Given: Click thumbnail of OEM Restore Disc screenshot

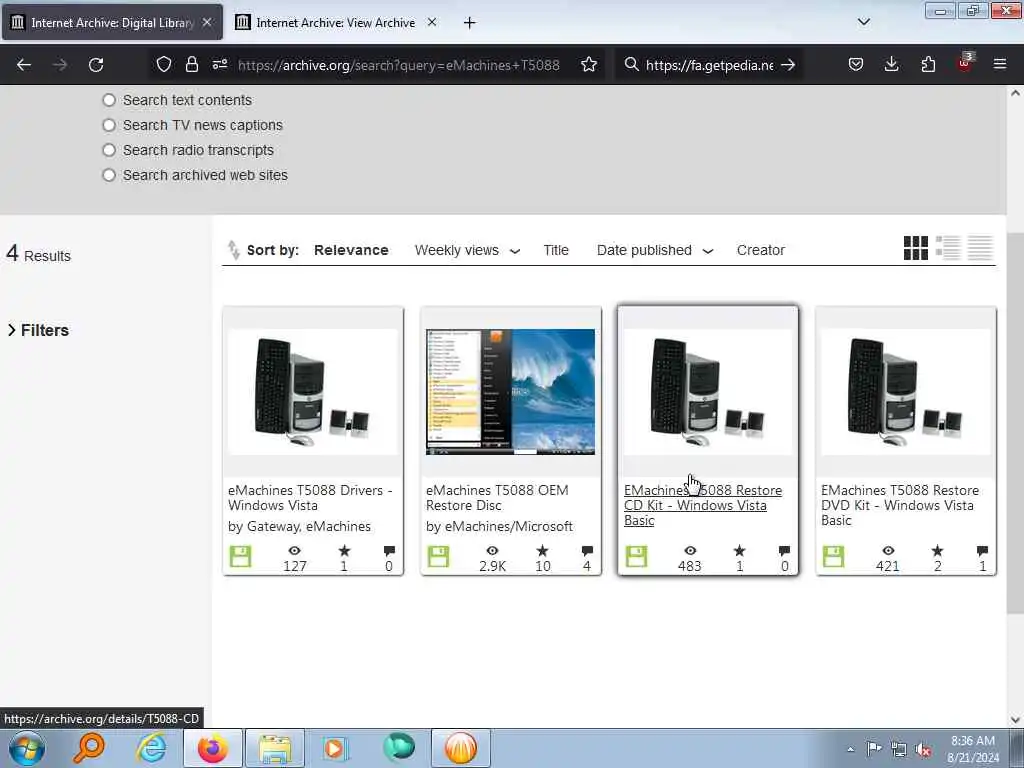Looking at the screenshot, I should click(510, 392).
